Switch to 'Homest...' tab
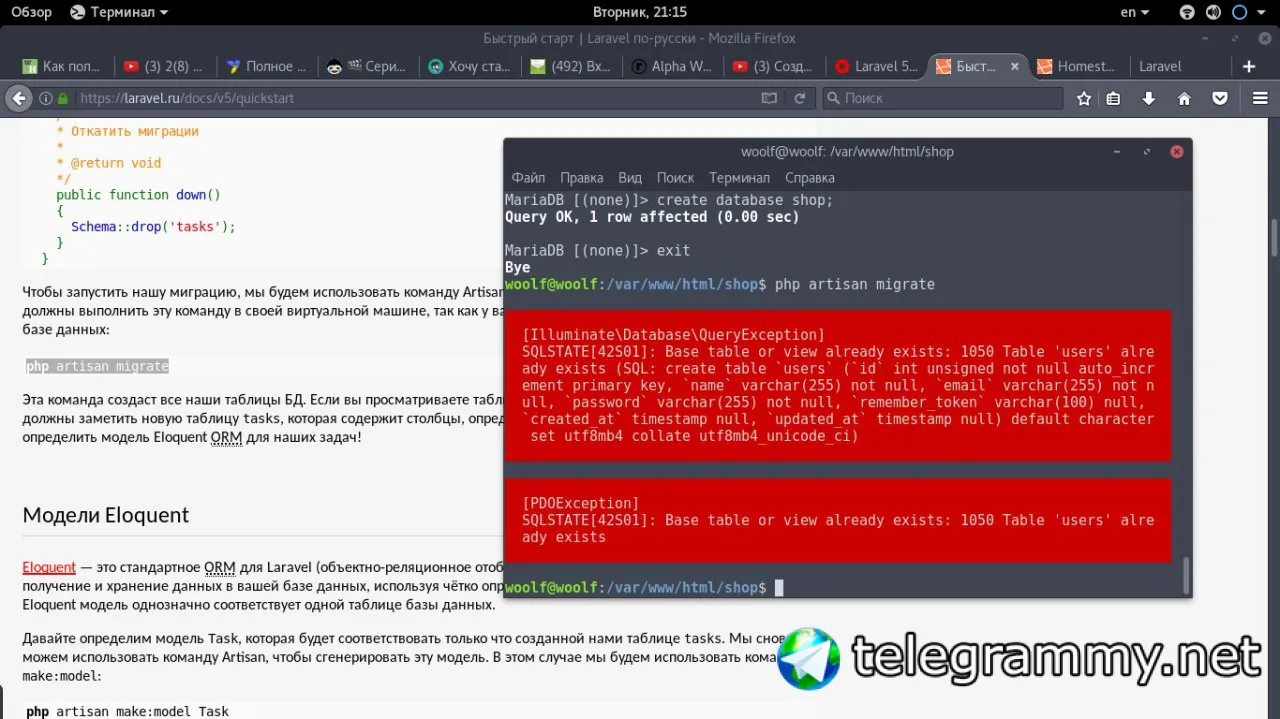The height and width of the screenshot is (719, 1280). [1078, 66]
